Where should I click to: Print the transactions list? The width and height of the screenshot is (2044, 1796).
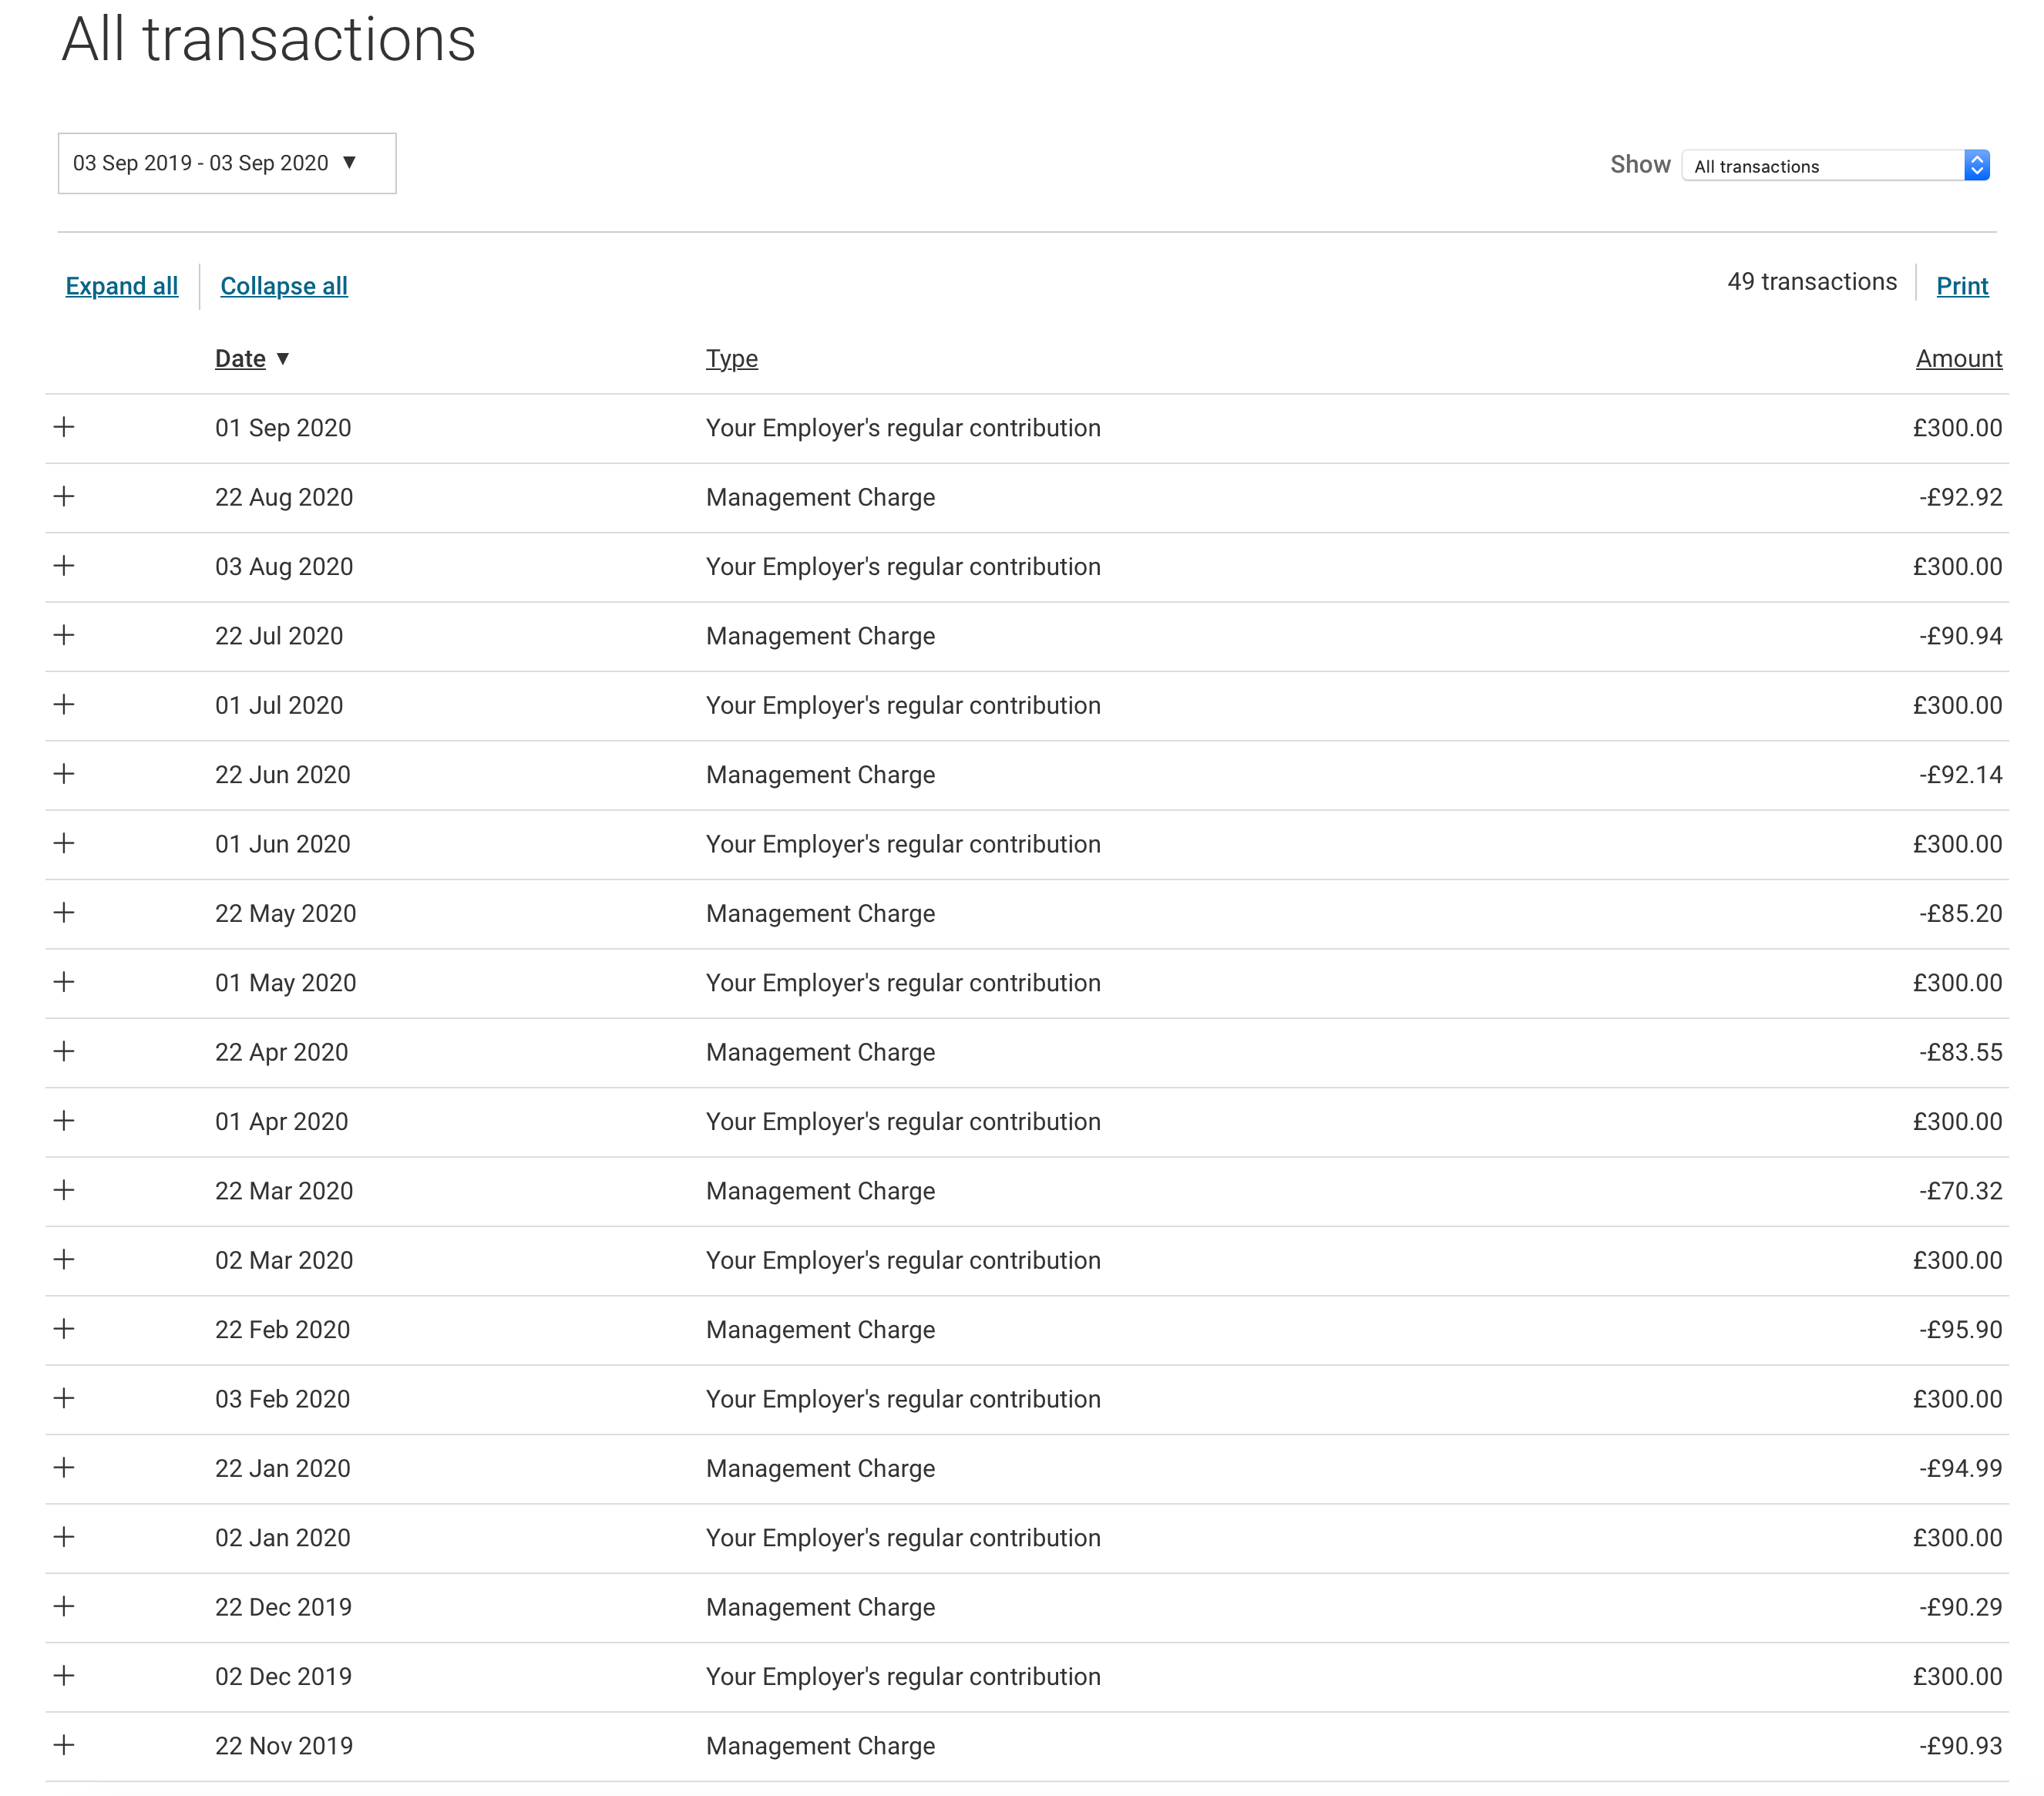point(1961,286)
